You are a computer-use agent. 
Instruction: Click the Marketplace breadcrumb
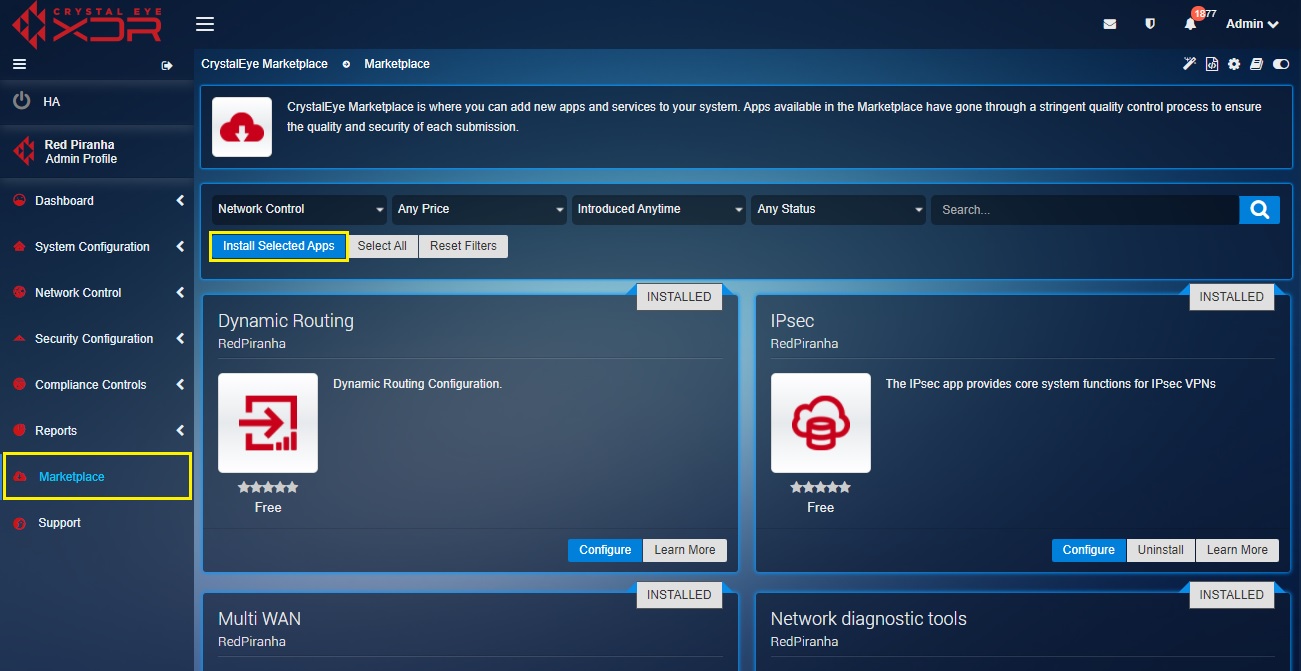click(x=397, y=64)
